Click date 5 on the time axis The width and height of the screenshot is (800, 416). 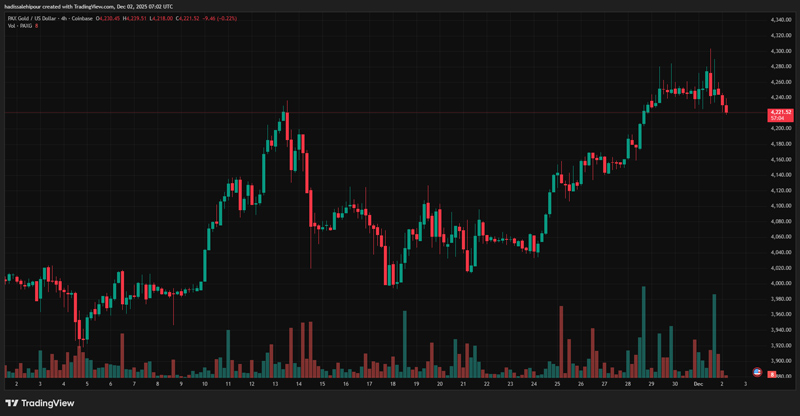[86, 384]
